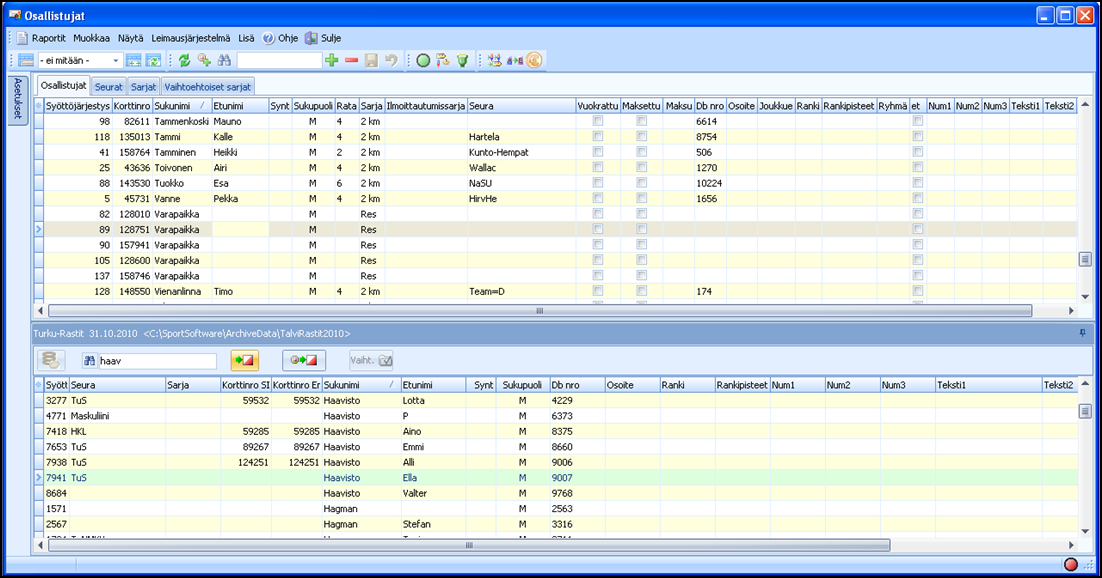Click the column-width table icon beside the filter dropdown
The height and width of the screenshot is (578, 1102).
(x=134, y=60)
